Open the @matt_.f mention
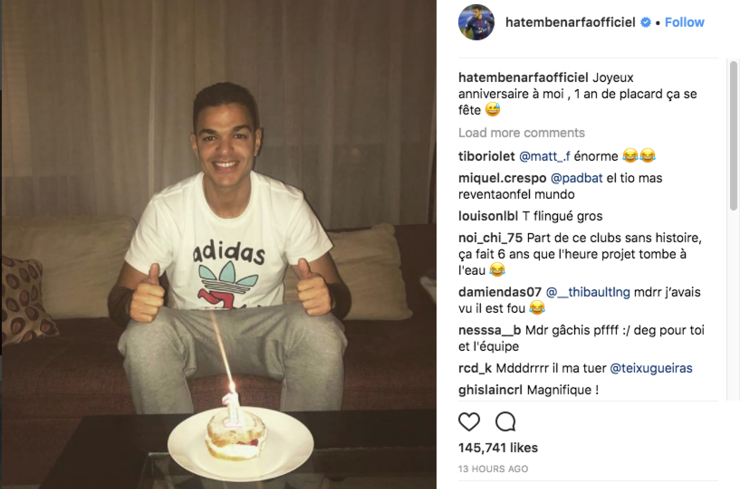 point(545,156)
